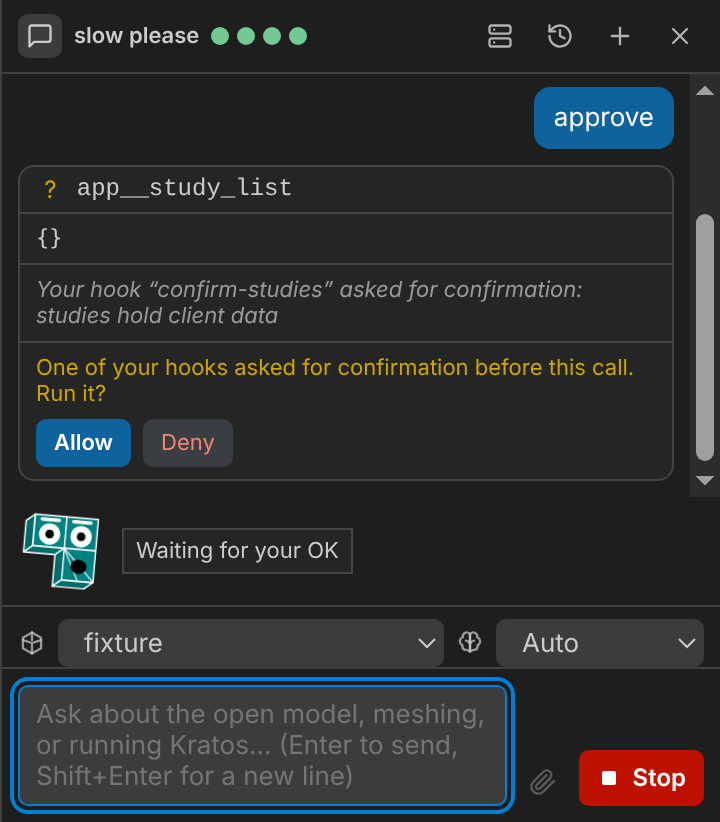The width and height of the screenshot is (720, 822).
Task: Close the chat panel with X
Action: (x=680, y=36)
